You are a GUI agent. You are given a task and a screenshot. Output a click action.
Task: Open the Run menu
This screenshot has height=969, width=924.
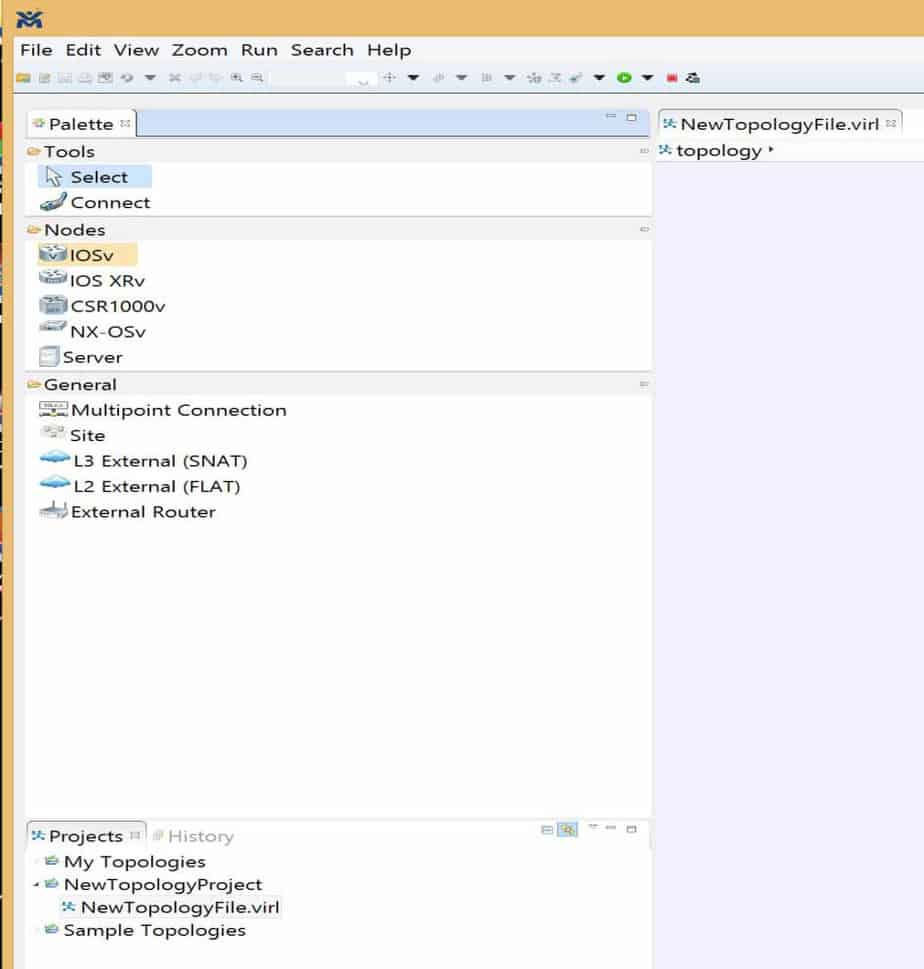click(x=260, y=50)
